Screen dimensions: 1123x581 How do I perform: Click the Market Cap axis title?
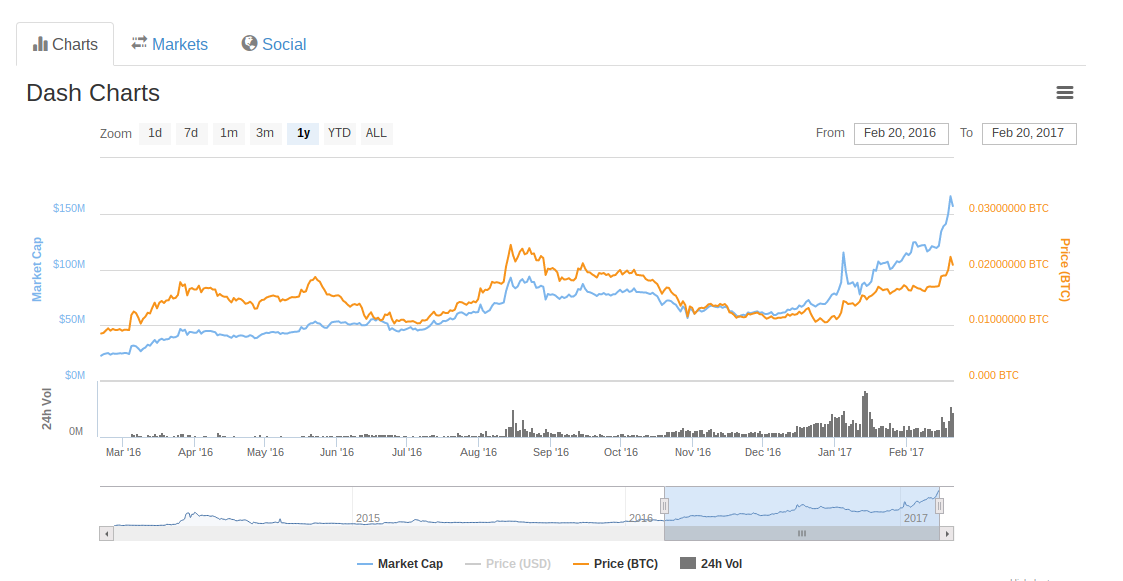pyautogui.click(x=37, y=269)
